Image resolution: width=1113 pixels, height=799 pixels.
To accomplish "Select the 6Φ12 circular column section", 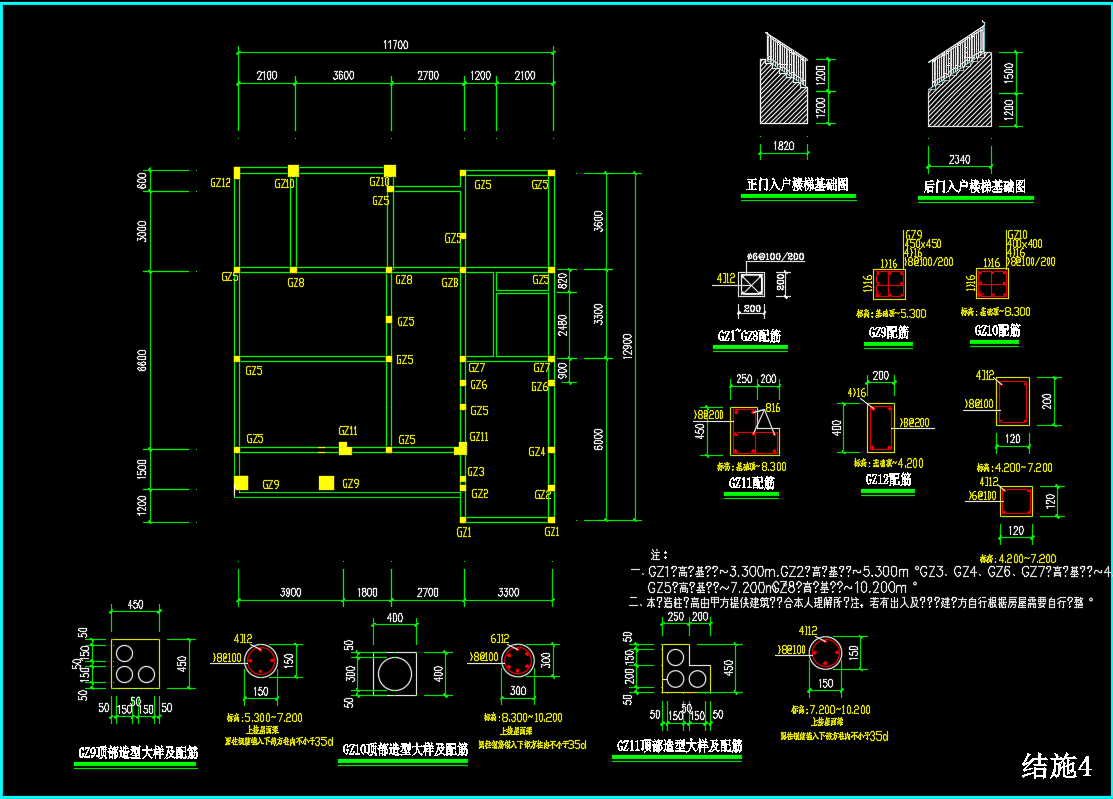I will [x=520, y=660].
